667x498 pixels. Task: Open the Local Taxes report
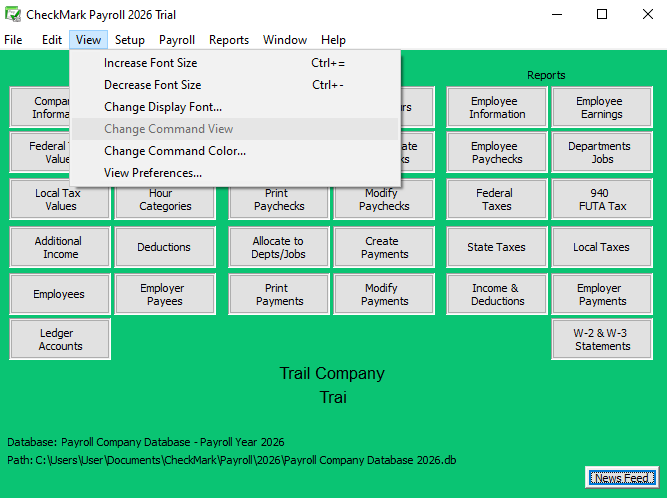click(x=602, y=247)
